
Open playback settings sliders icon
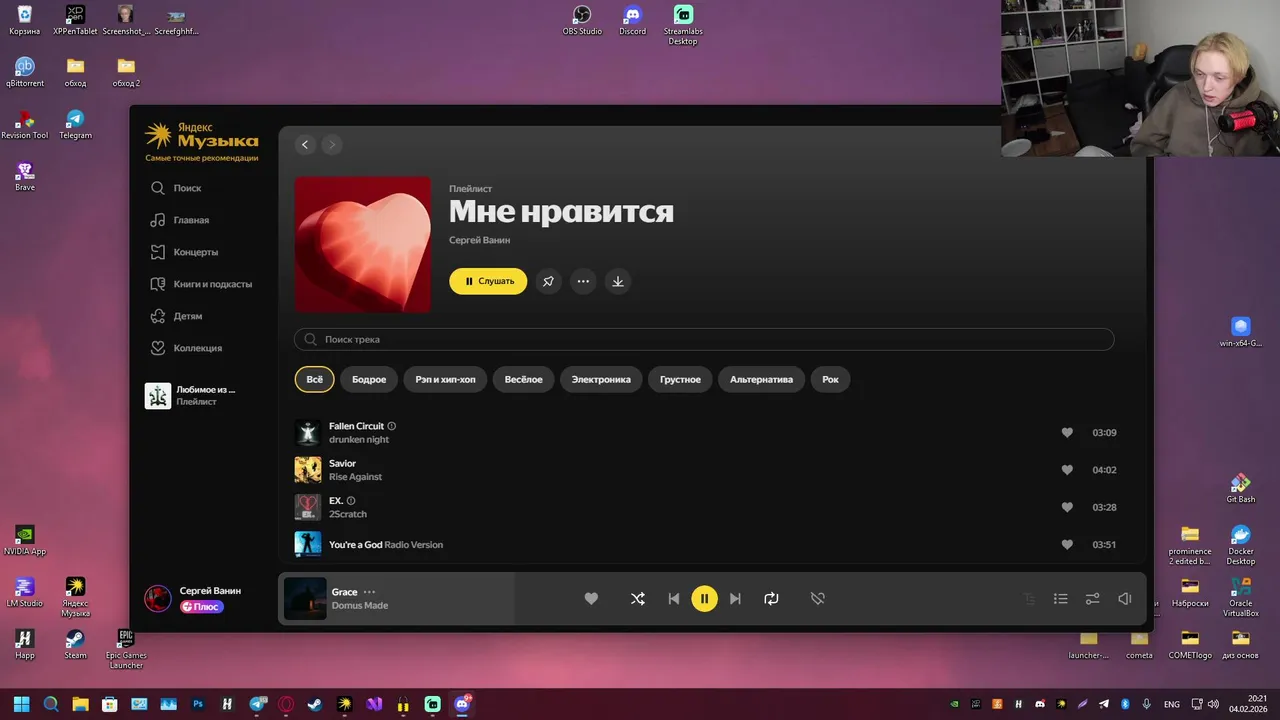click(x=1093, y=599)
